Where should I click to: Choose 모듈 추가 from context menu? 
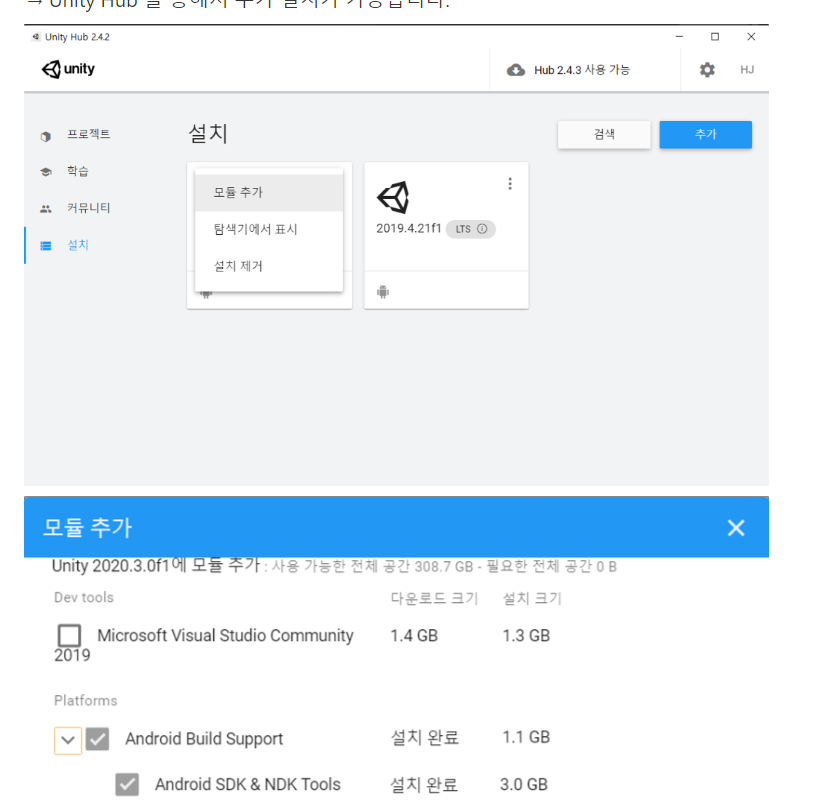[269, 192]
